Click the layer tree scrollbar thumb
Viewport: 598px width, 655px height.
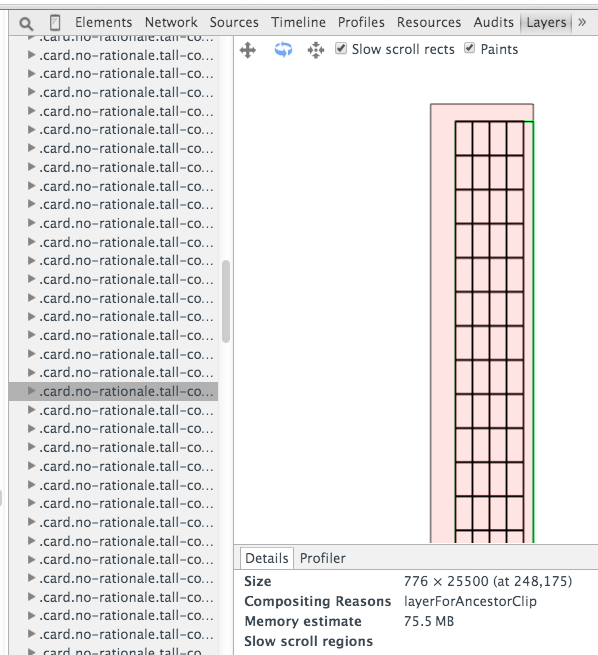coord(226,301)
